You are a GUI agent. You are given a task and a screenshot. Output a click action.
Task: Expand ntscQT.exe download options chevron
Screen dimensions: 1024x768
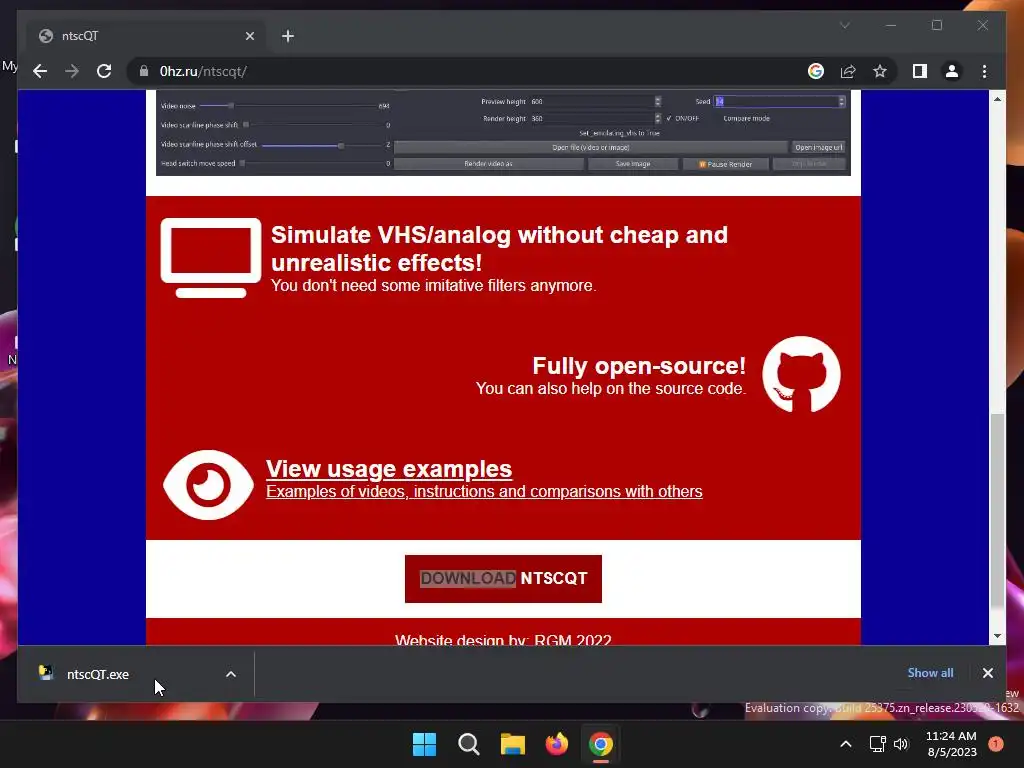231,674
